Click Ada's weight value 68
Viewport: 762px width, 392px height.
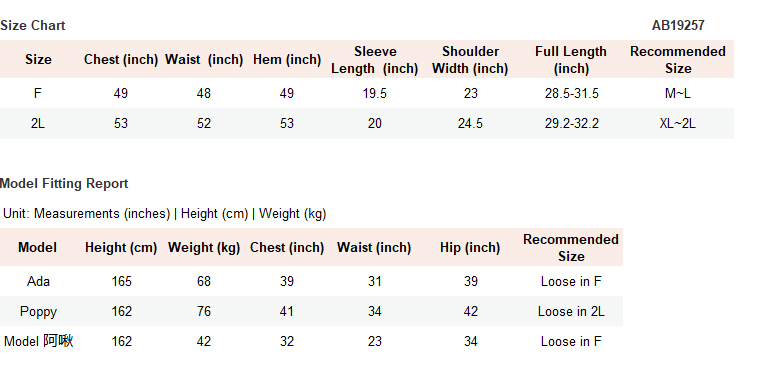tap(204, 281)
